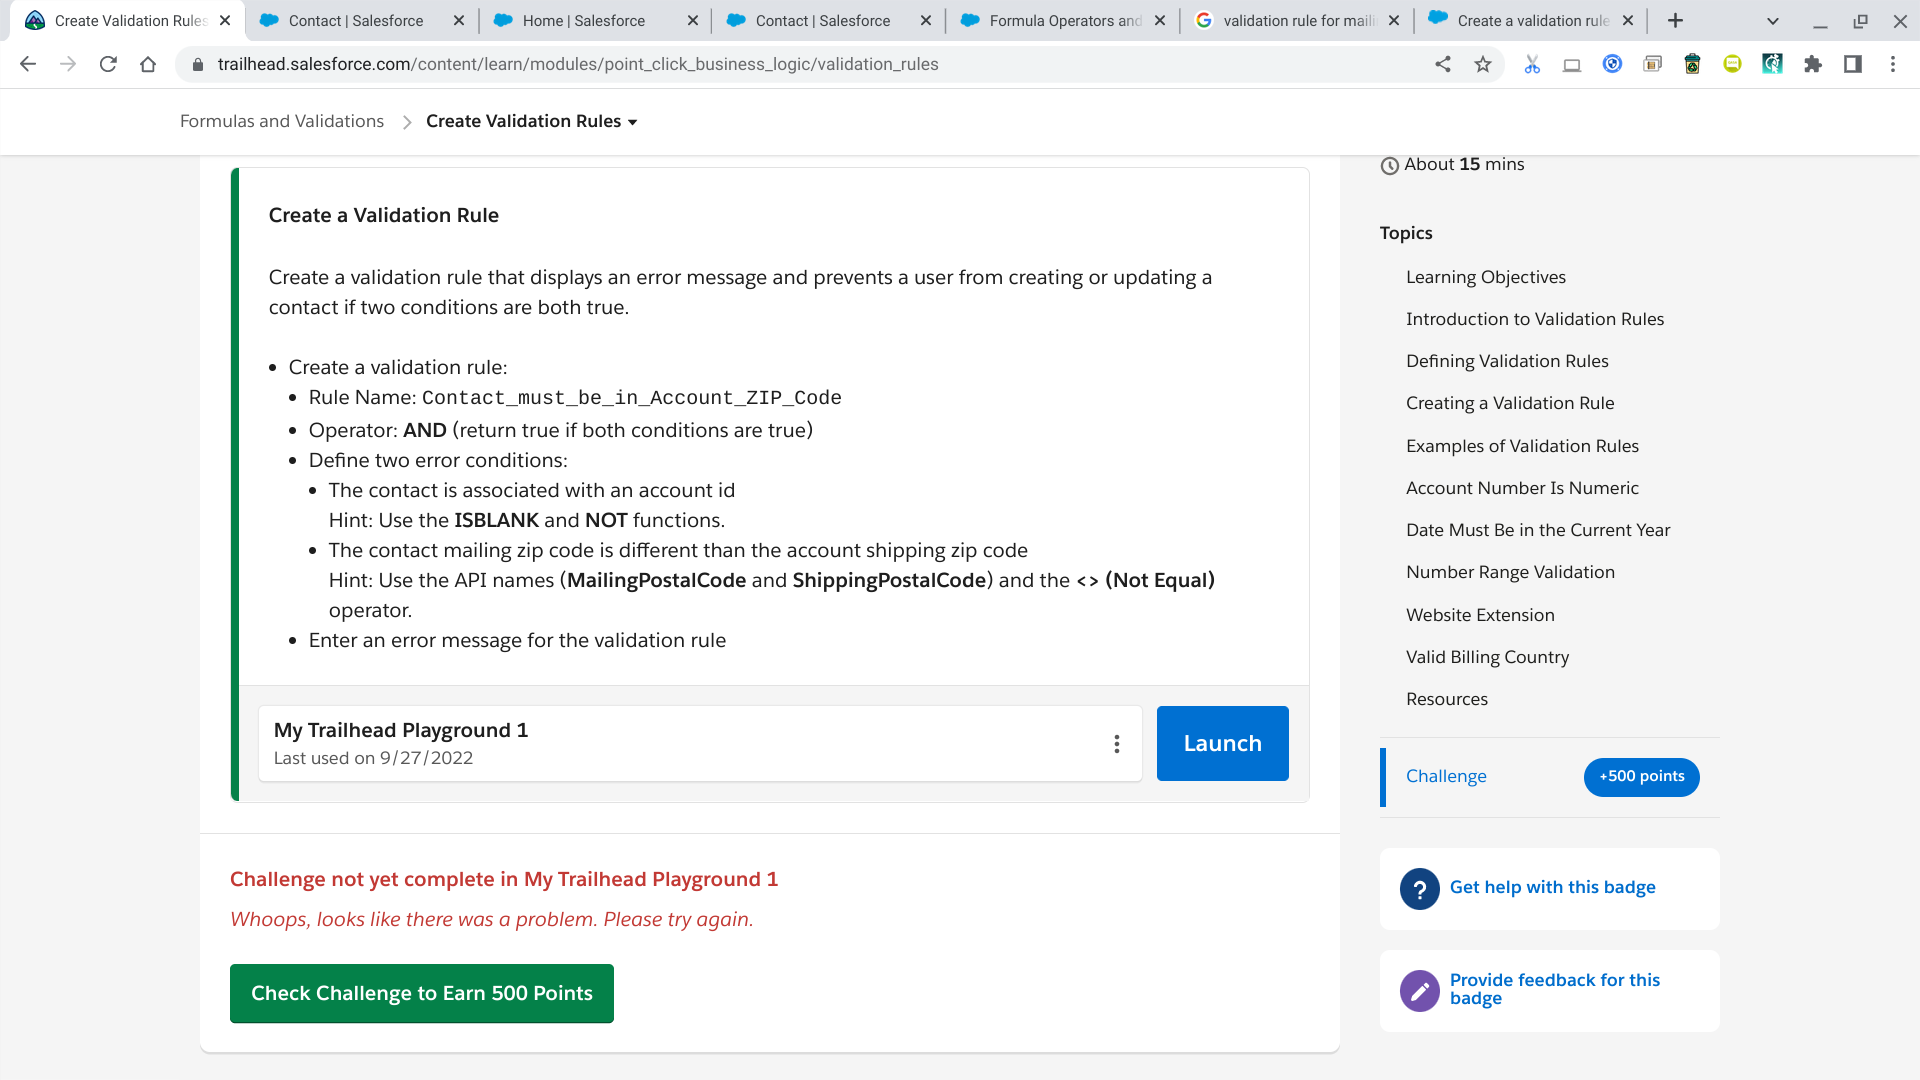Toggle the browser side panel icon

point(1852,64)
